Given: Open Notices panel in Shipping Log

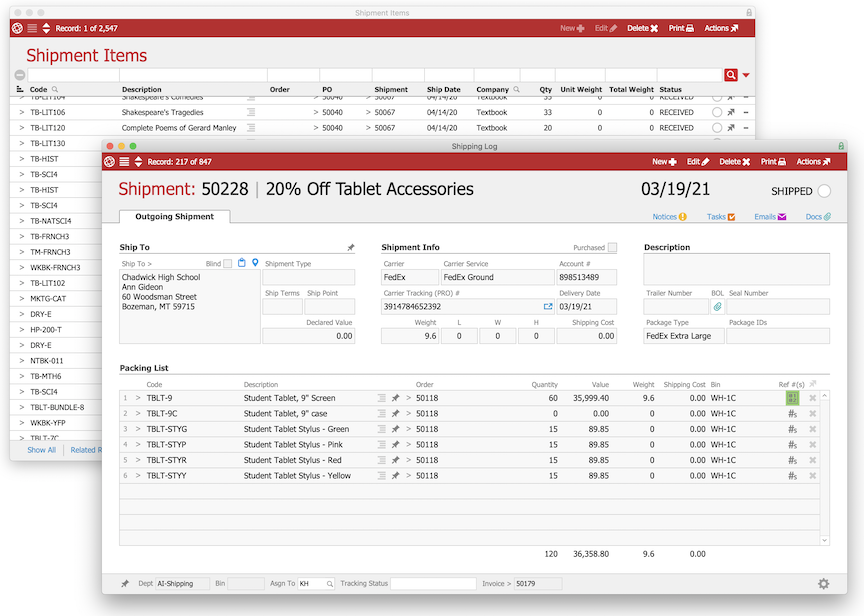Looking at the screenshot, I should coord(669,217).
